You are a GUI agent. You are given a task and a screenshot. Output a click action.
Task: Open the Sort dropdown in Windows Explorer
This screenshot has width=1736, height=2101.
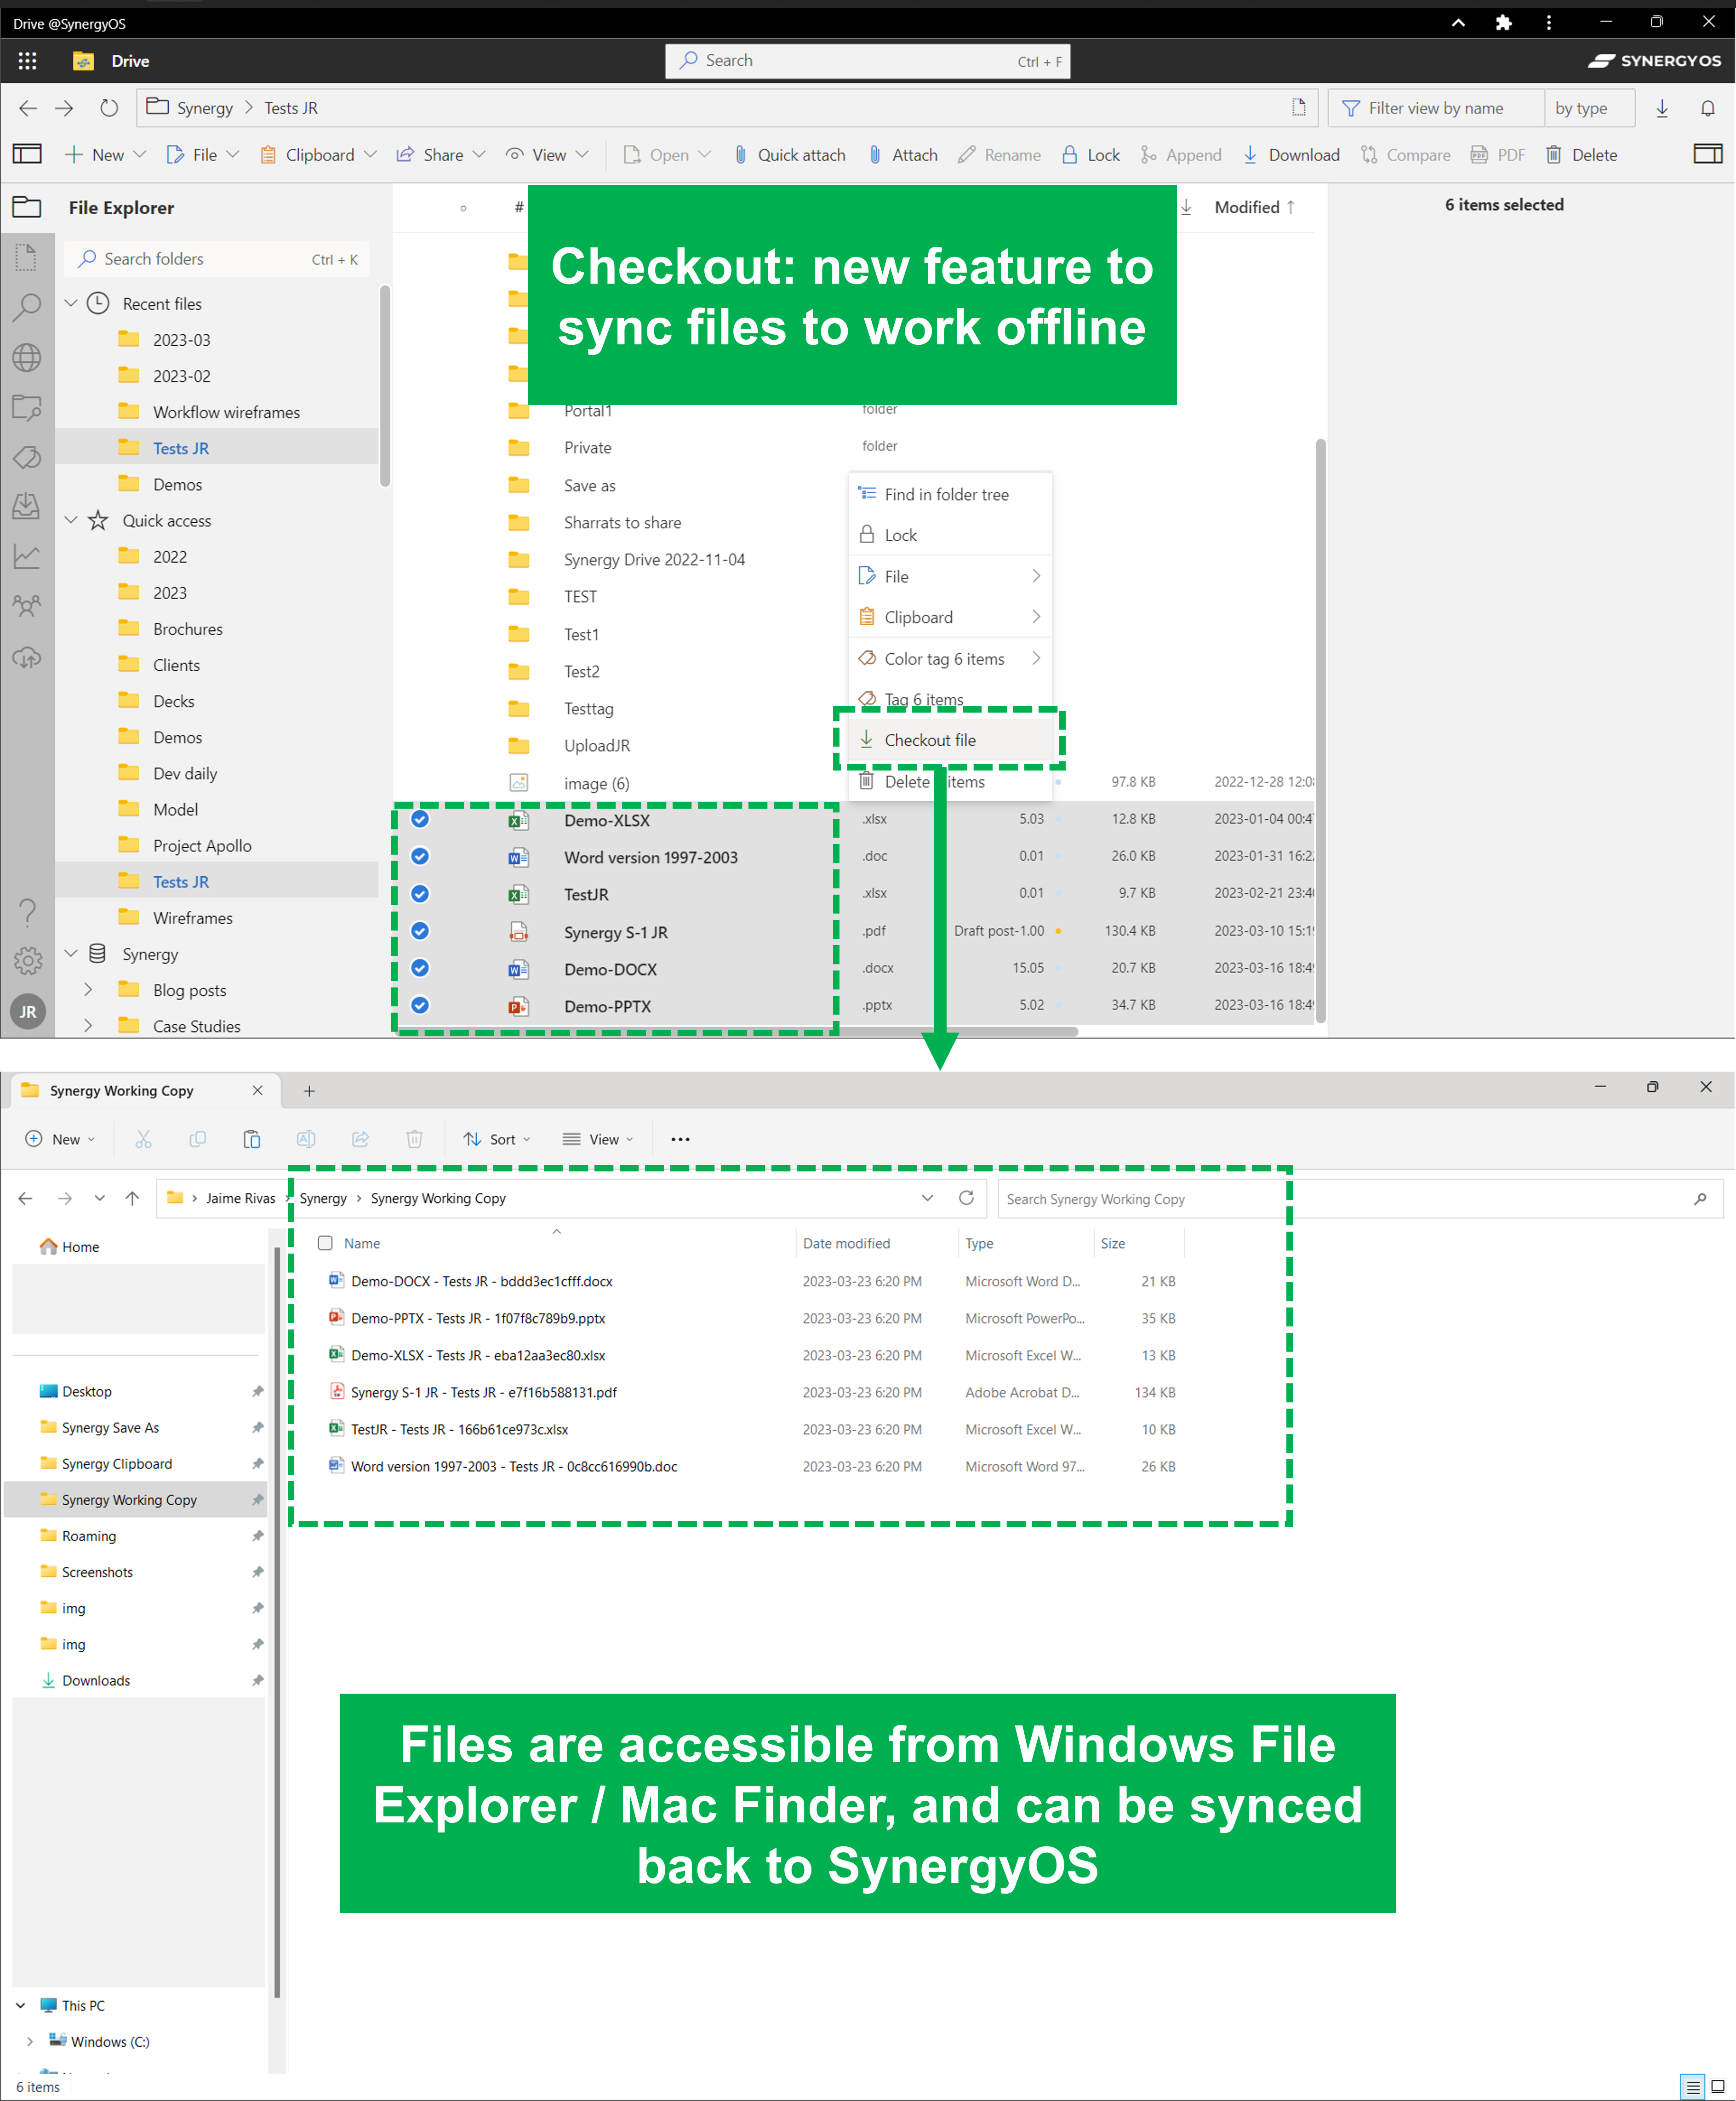click(x=497, y=1139)
